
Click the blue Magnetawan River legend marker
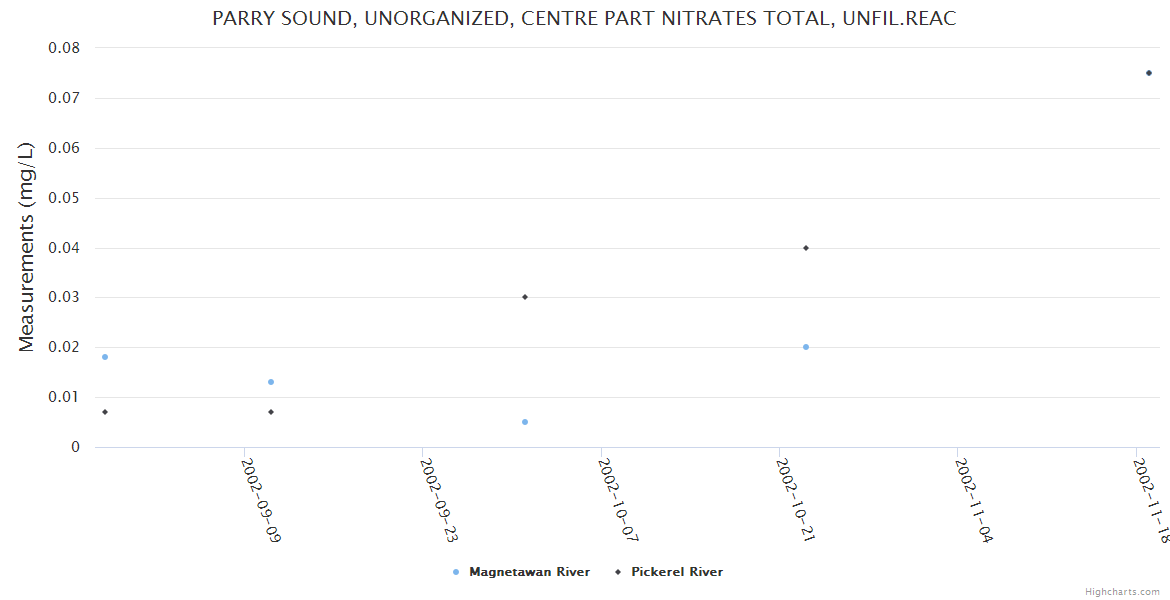tap(456, 572)
